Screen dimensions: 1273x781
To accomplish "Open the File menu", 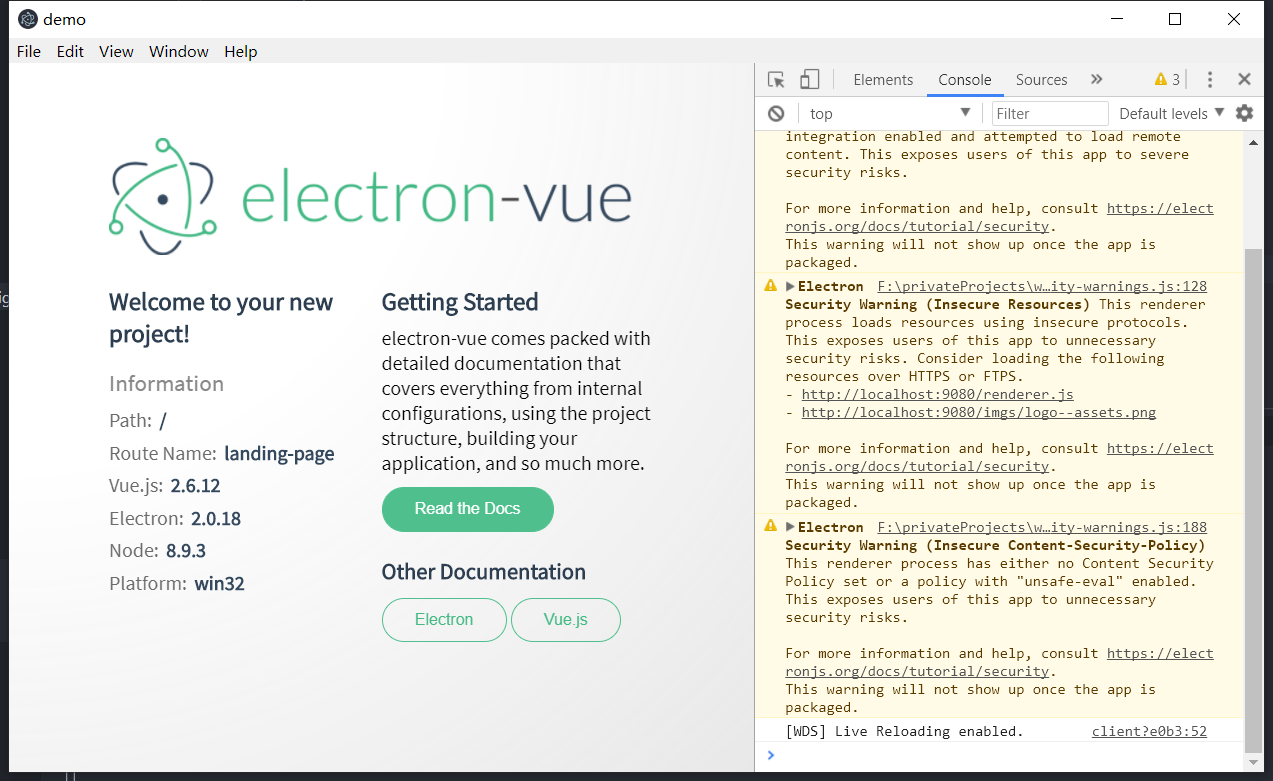I will pyautogui.click(x=29, y=51).
